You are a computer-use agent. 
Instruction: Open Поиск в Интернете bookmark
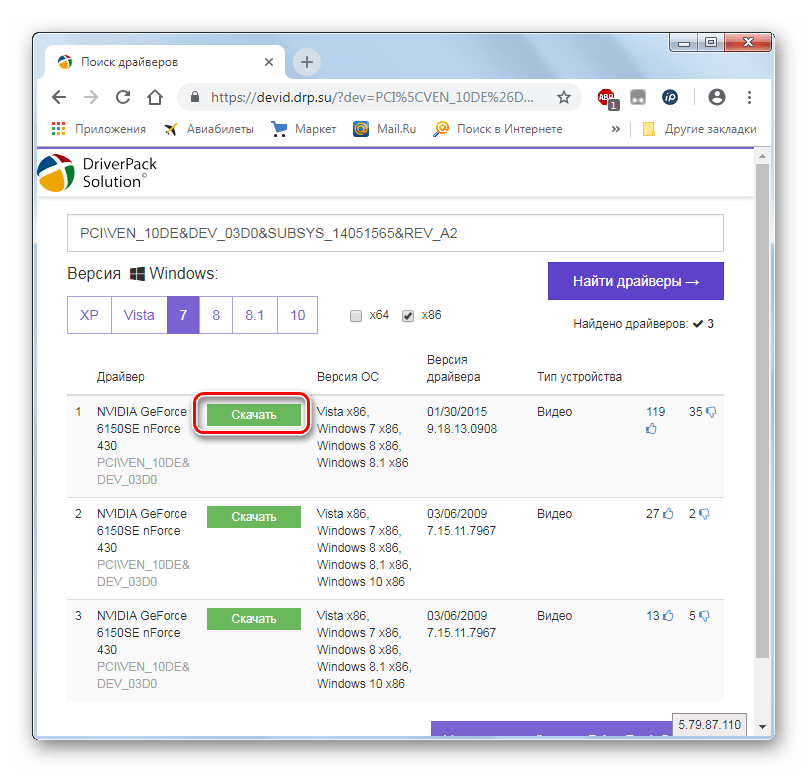(x=498, y=129)
